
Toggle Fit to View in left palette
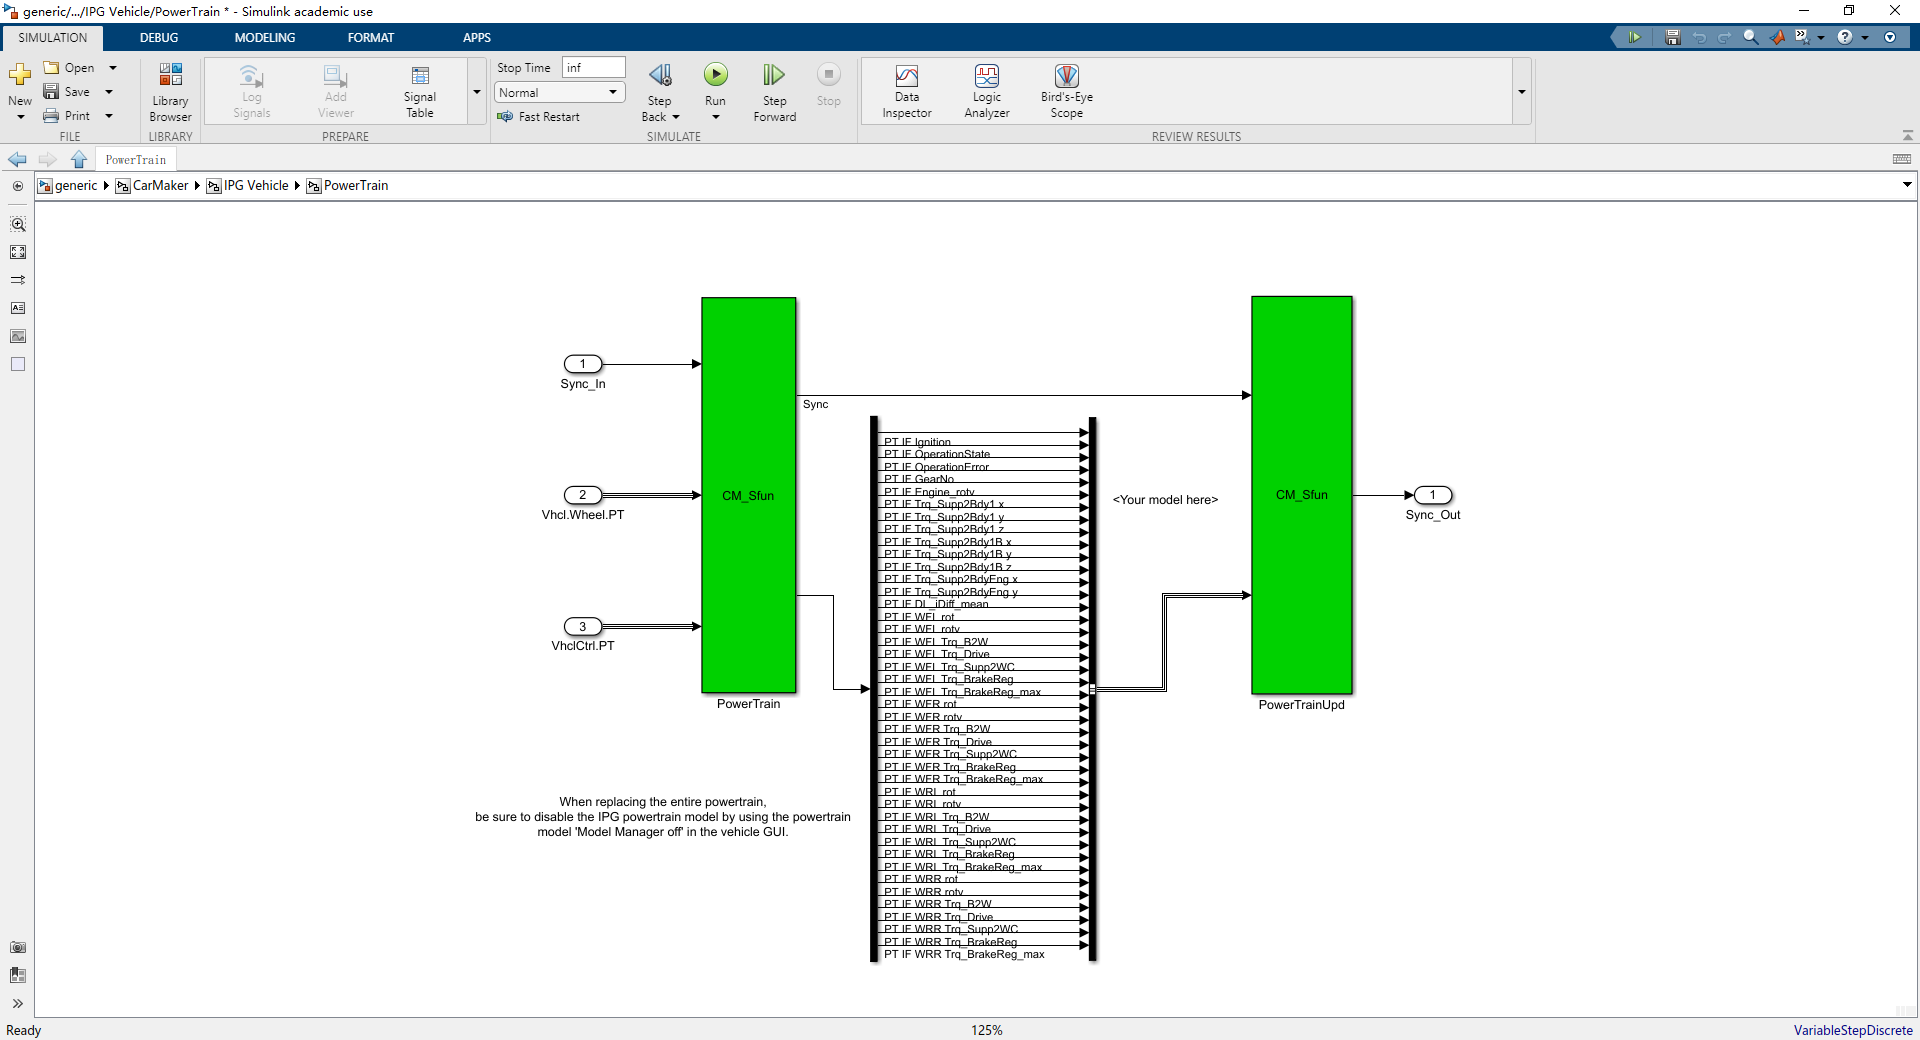tap(18, 253)
